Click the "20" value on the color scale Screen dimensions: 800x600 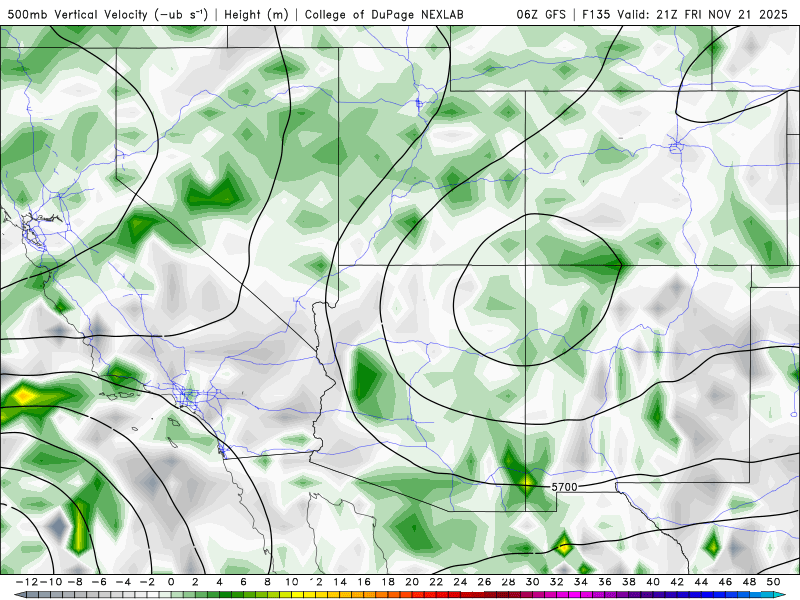point(412,582)
